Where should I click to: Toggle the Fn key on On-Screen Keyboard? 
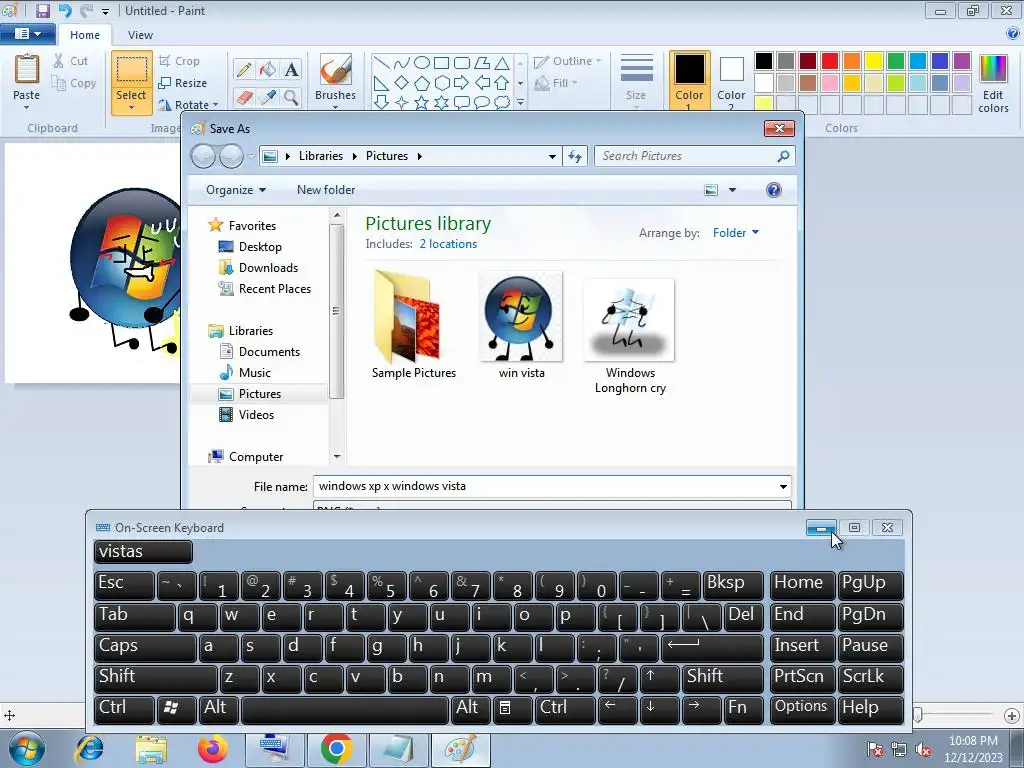click(743, 709)
